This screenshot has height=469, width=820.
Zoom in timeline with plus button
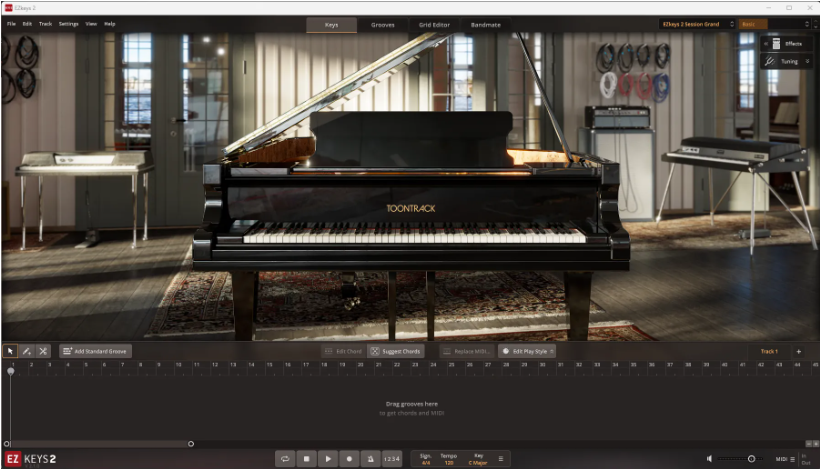point(815,443)
